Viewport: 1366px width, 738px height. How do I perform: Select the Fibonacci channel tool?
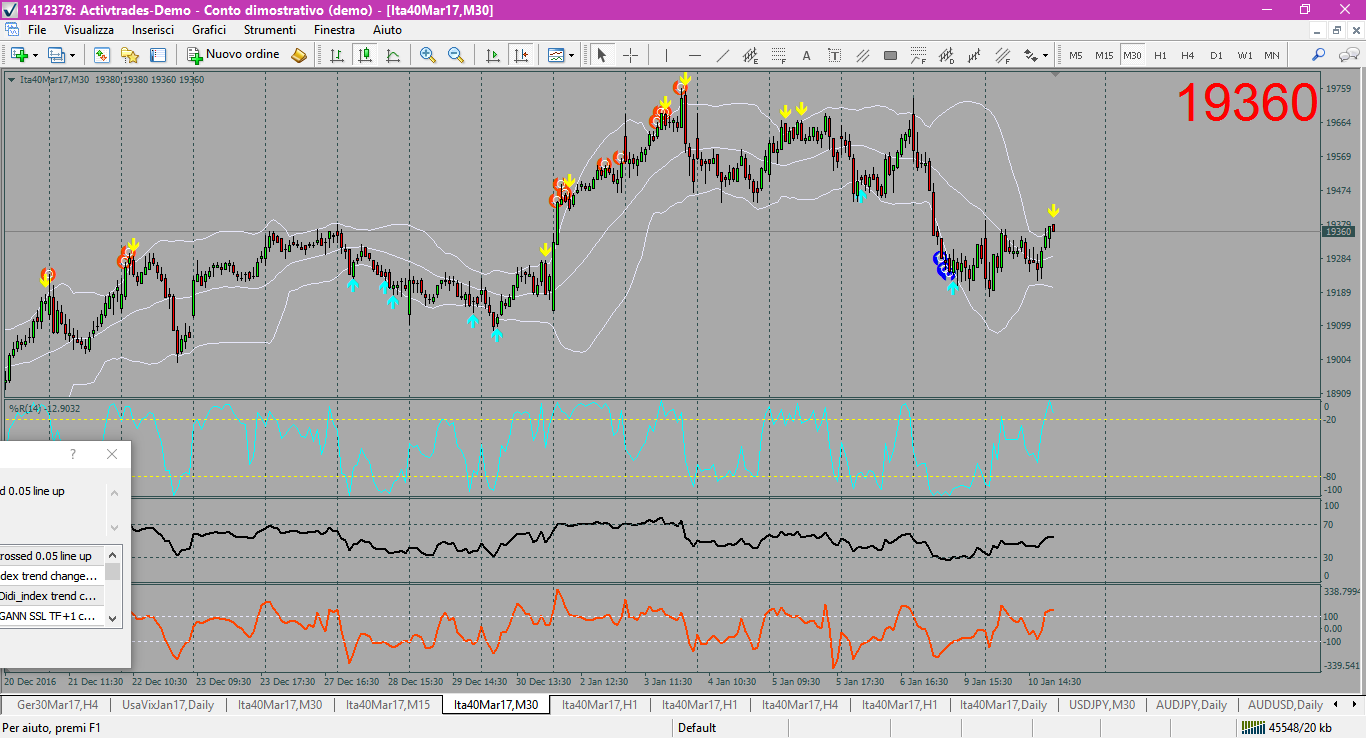1003,55
